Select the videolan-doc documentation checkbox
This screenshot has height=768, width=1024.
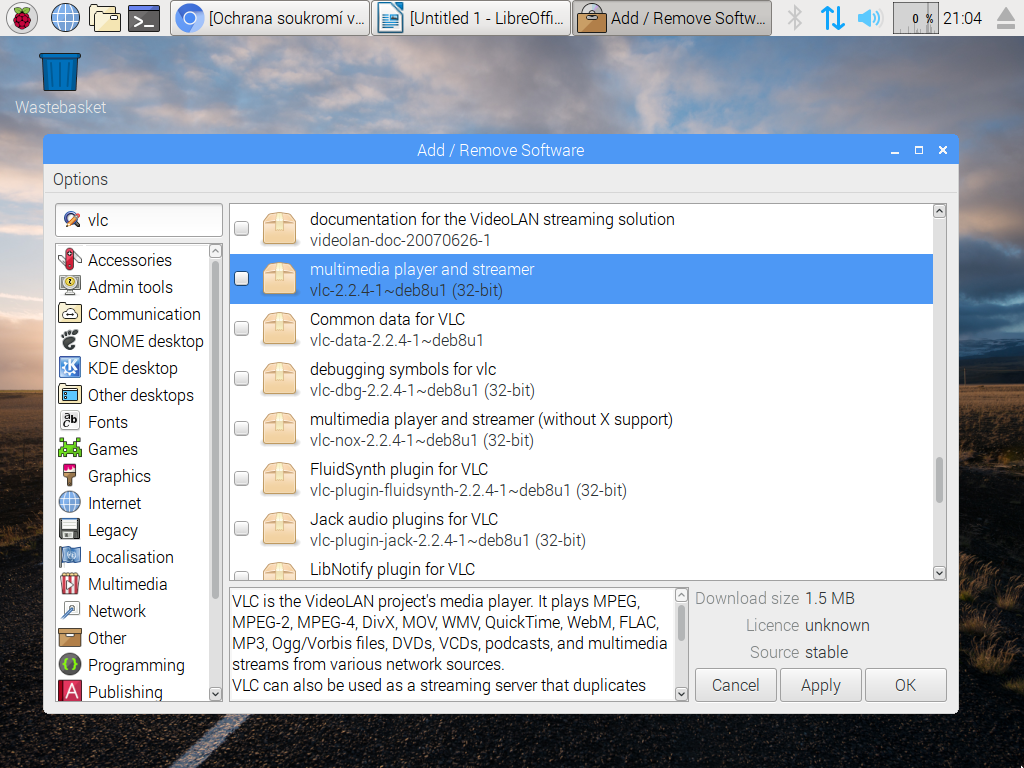pos(240,228)
